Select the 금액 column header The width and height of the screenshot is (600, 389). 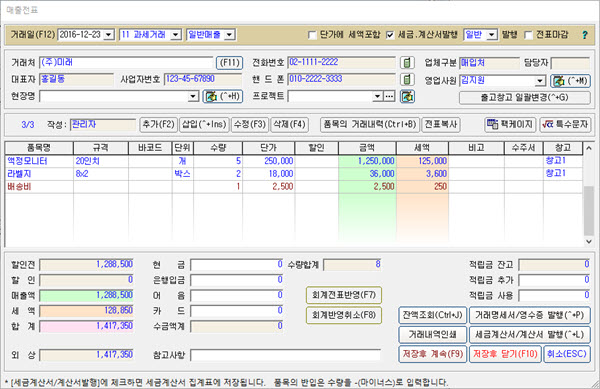pyautogui.click(x=367, y=148)
